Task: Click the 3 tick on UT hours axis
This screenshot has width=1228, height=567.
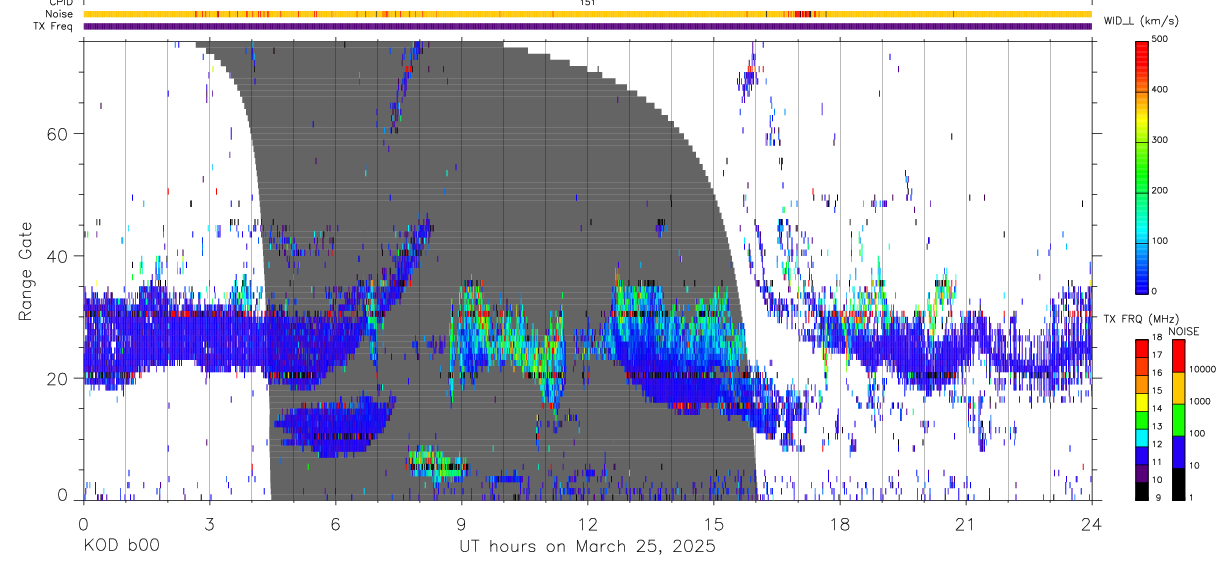Action: [209, 523]
